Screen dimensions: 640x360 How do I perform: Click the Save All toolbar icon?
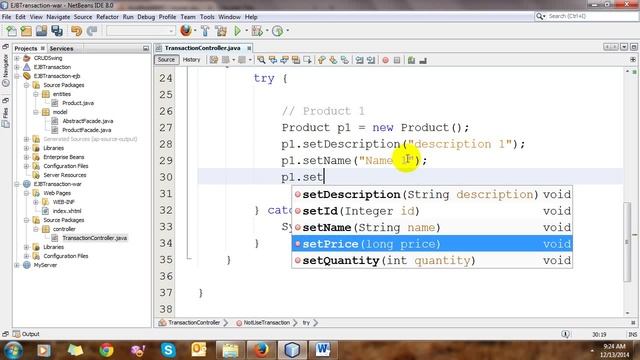57,31
